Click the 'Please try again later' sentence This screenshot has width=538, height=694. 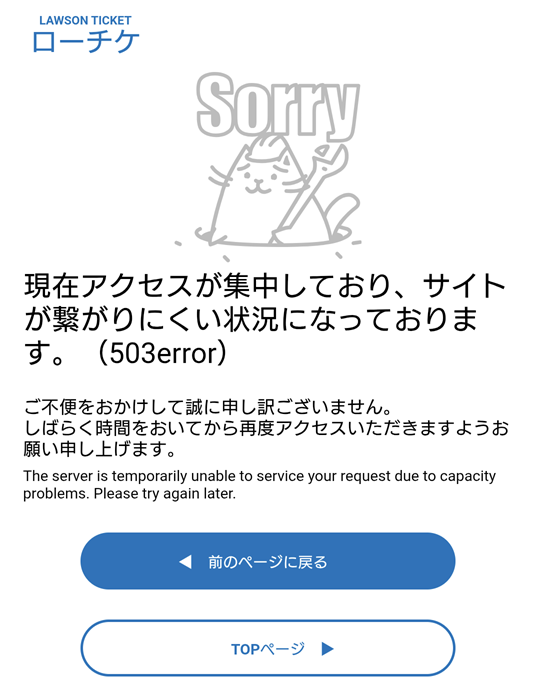pyautogui.click(x=165, y=494)
